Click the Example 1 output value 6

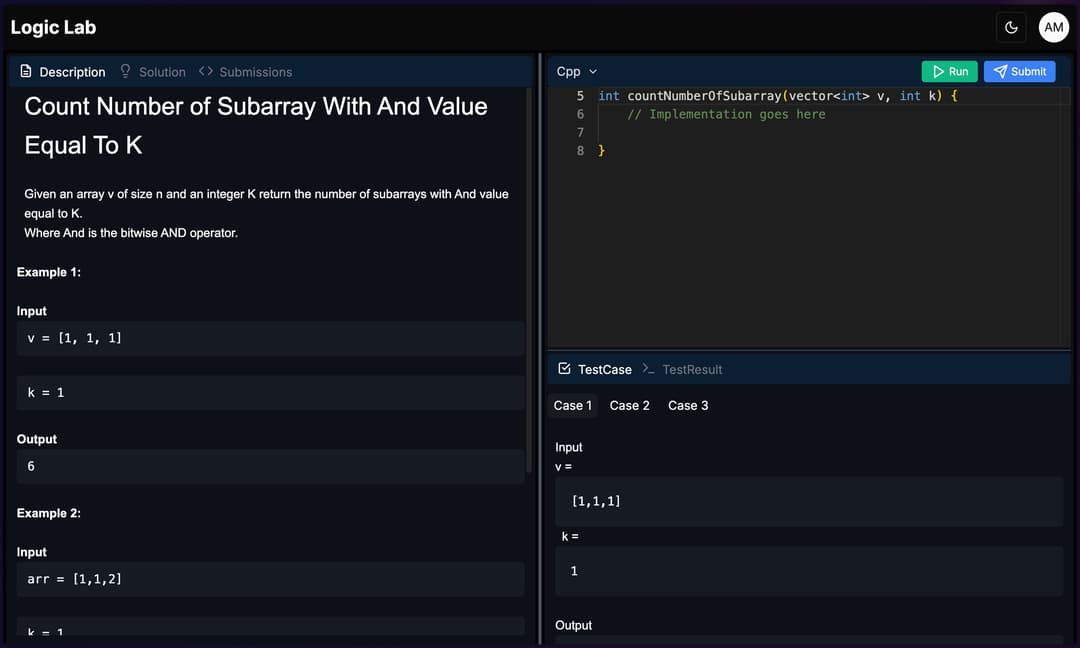[x=270, y=466]
